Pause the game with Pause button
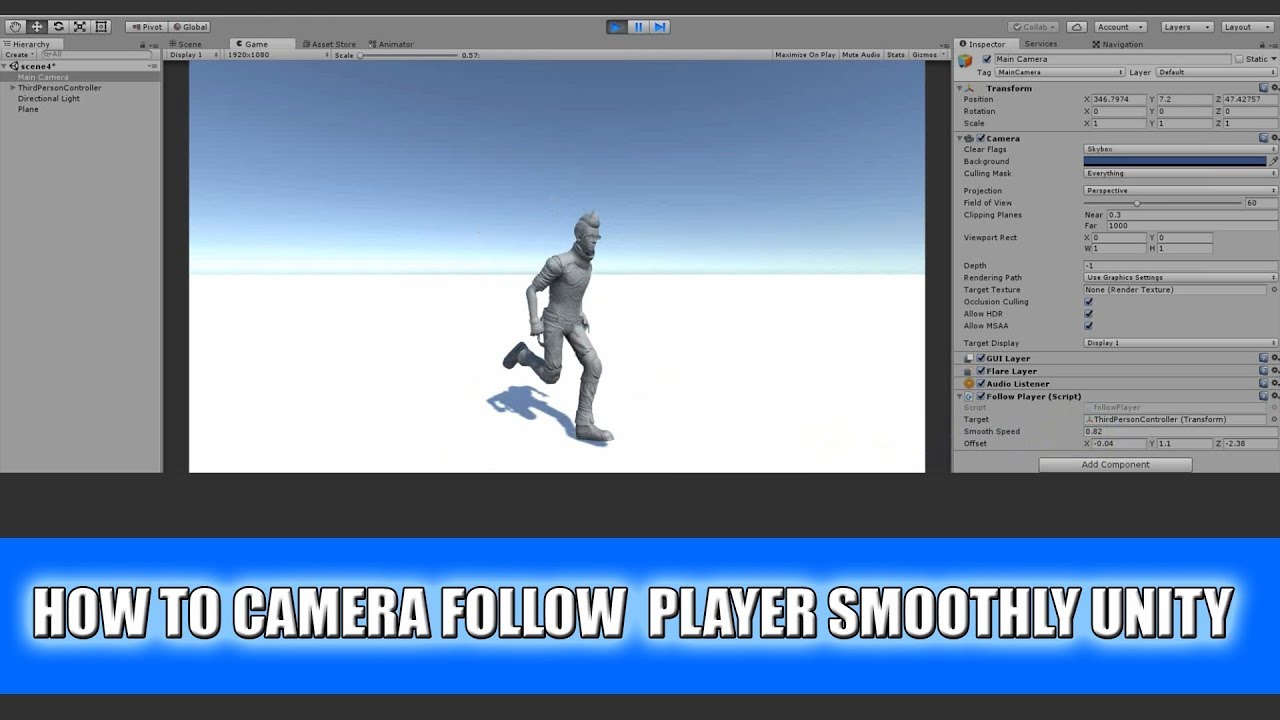This screenshot has width=1280, height=720. pos(638,27)
